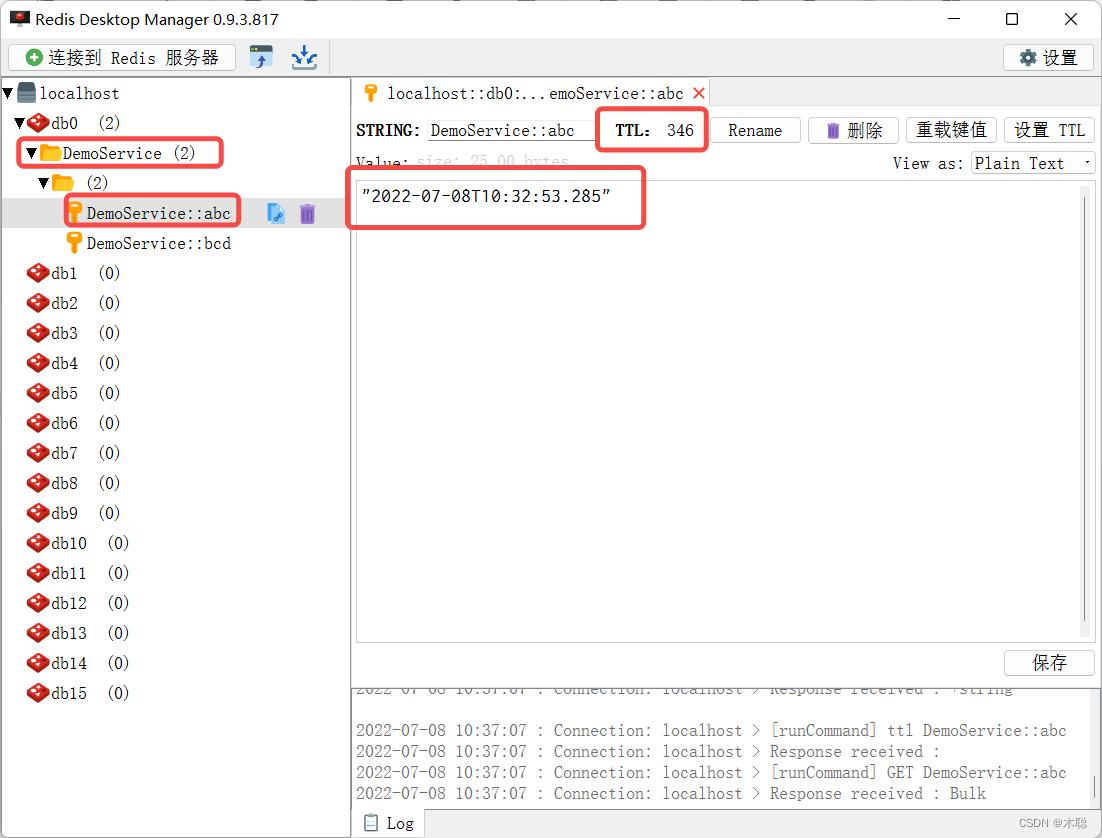Viewport: 1102px width, 838px height.
Task: Open the View as Plain Text dropdown
Action: 1032,163
